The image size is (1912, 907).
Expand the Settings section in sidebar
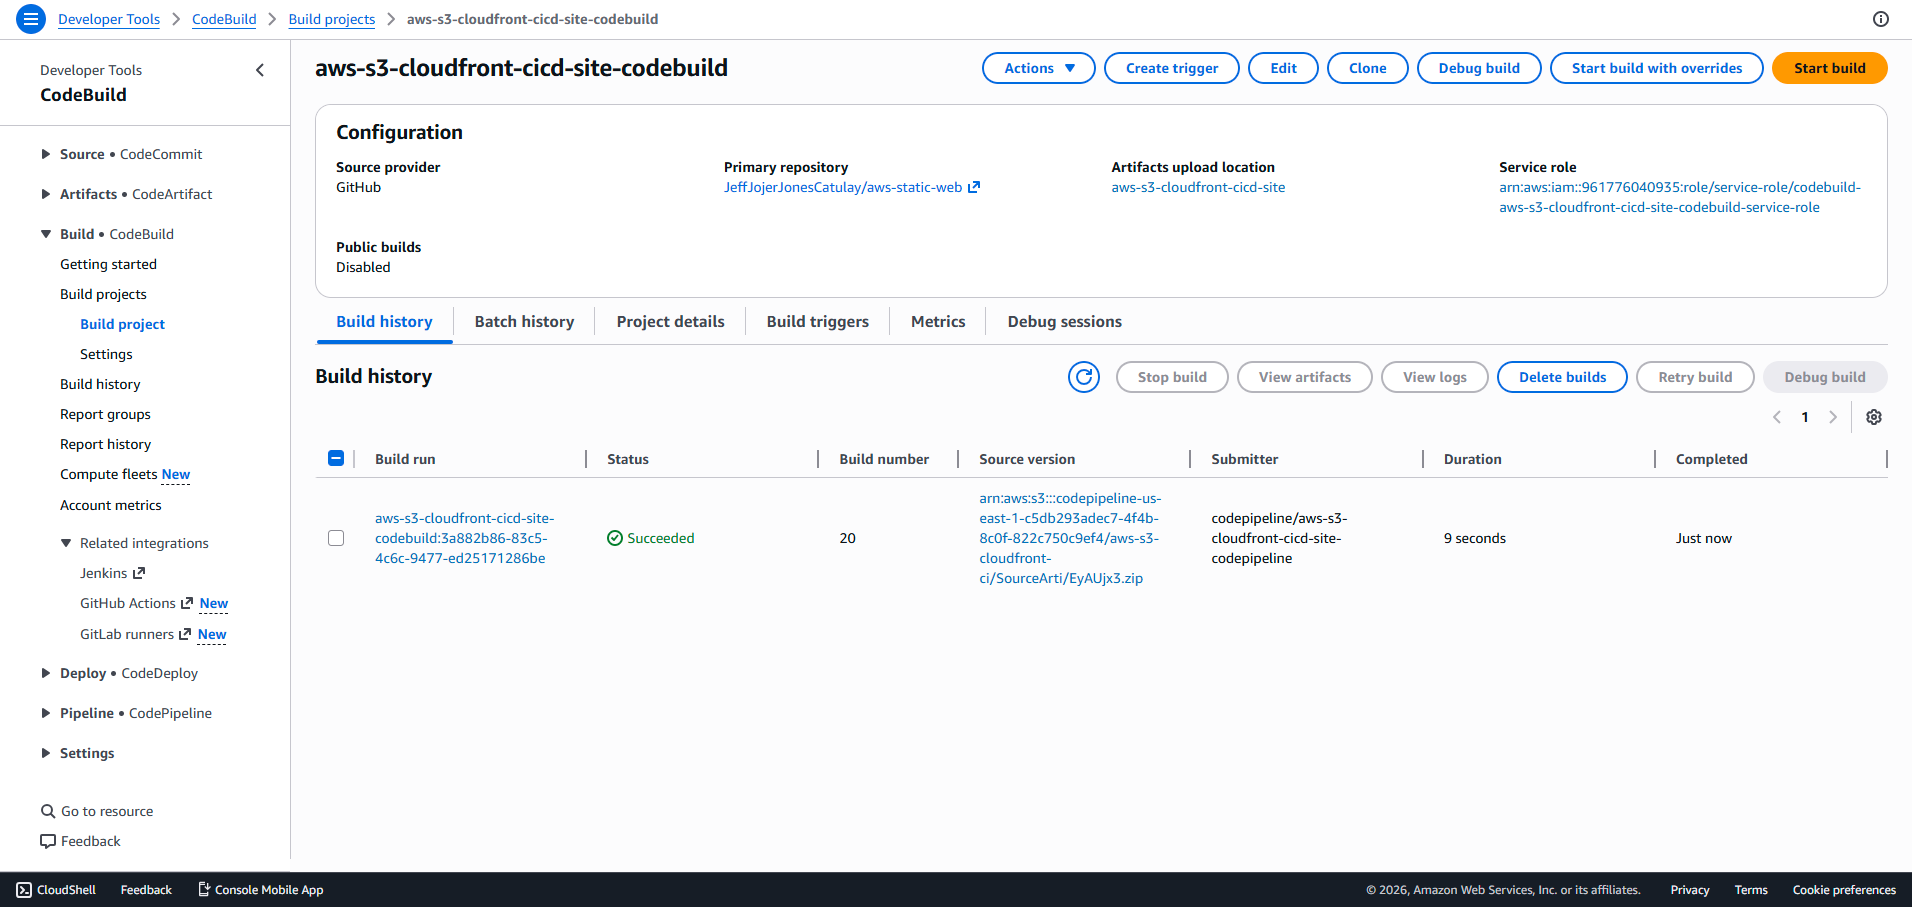tap(46, 753)
